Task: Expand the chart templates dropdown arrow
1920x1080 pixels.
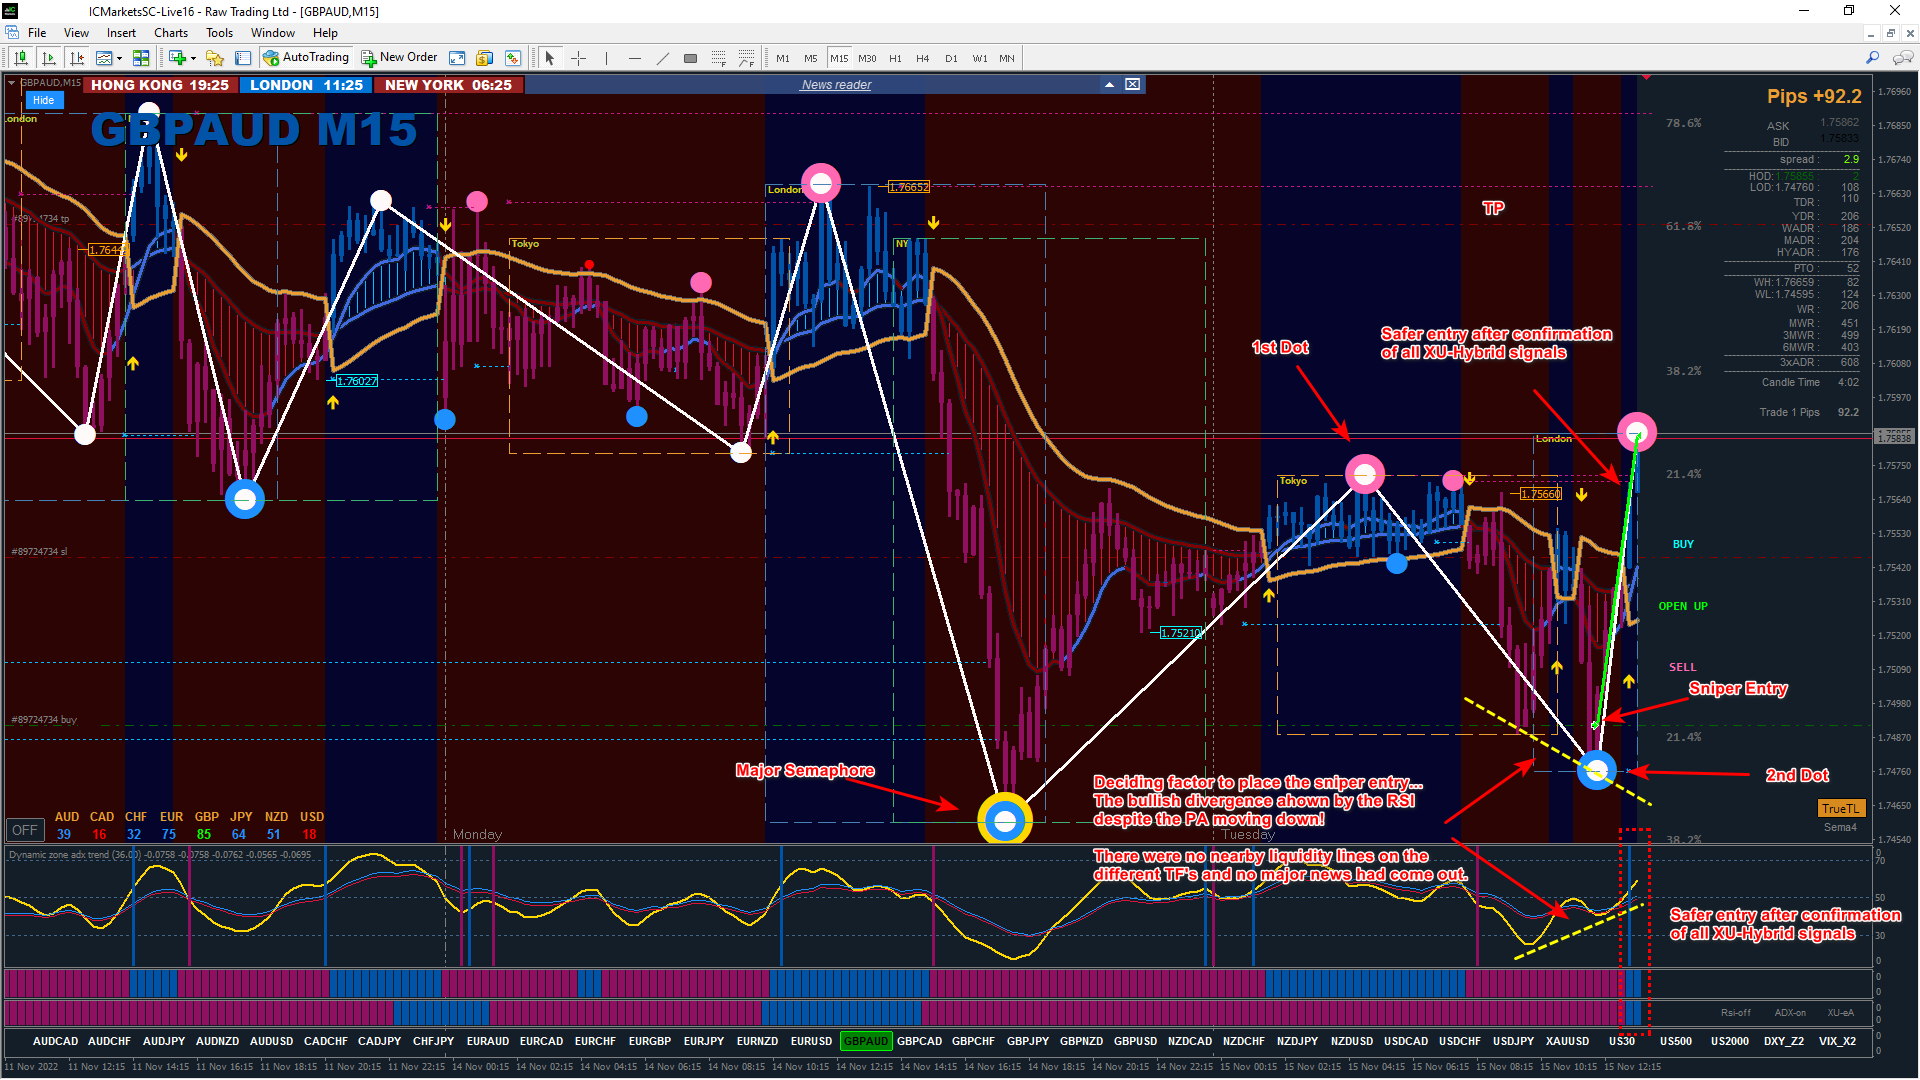Action: point(119,58)
